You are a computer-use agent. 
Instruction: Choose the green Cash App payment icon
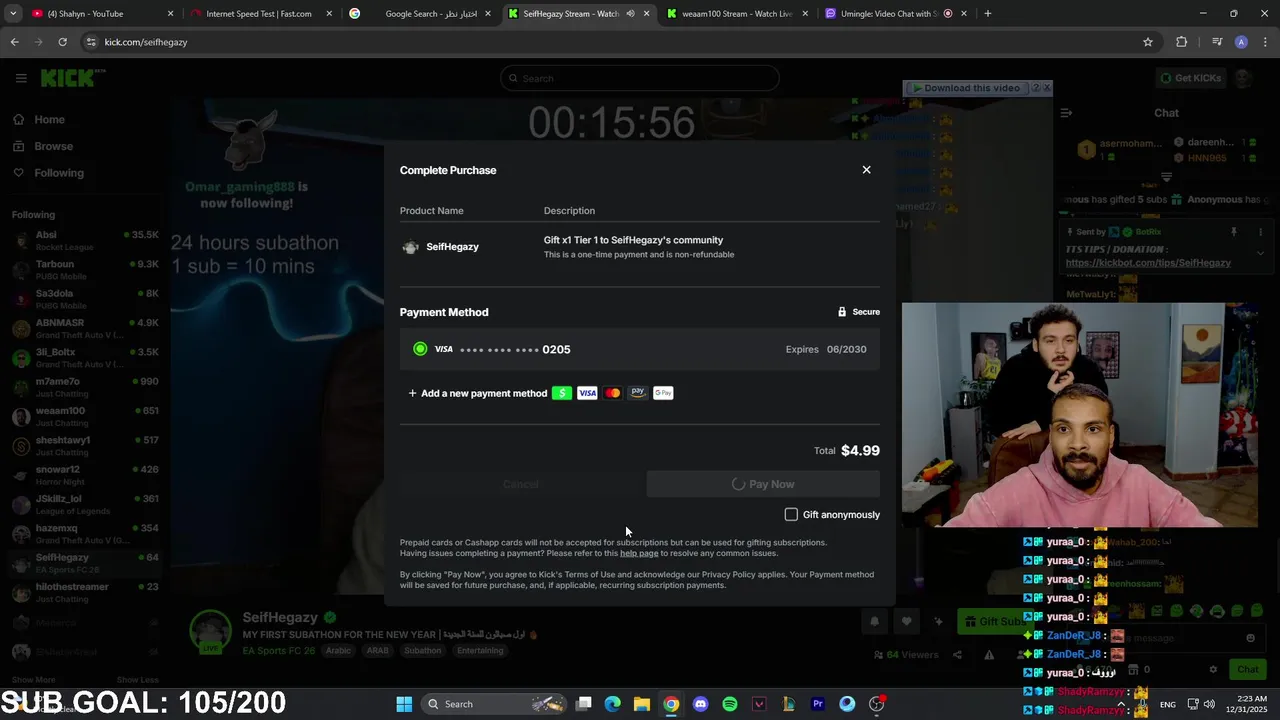562,393
